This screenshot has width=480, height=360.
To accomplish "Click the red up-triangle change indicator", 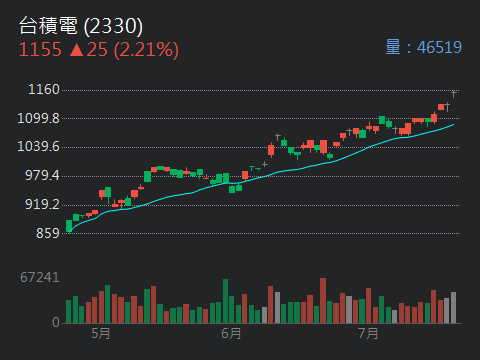I will (x=76, y=50).
